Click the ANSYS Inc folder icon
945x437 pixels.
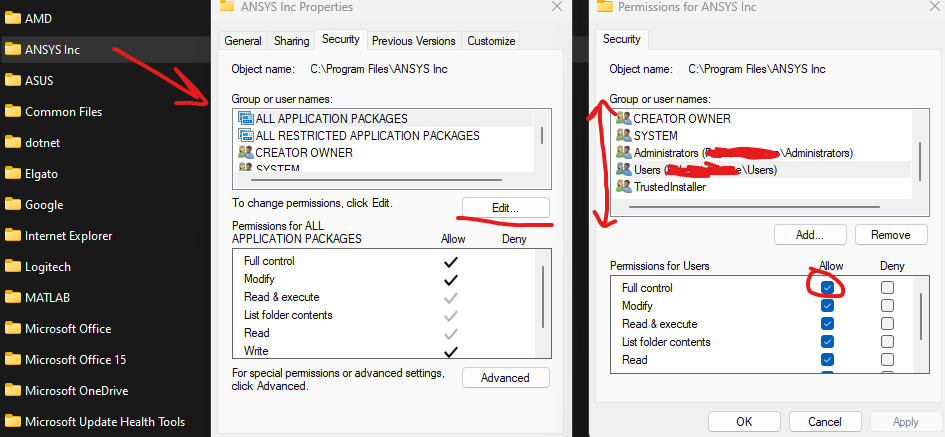pos(12,49)
